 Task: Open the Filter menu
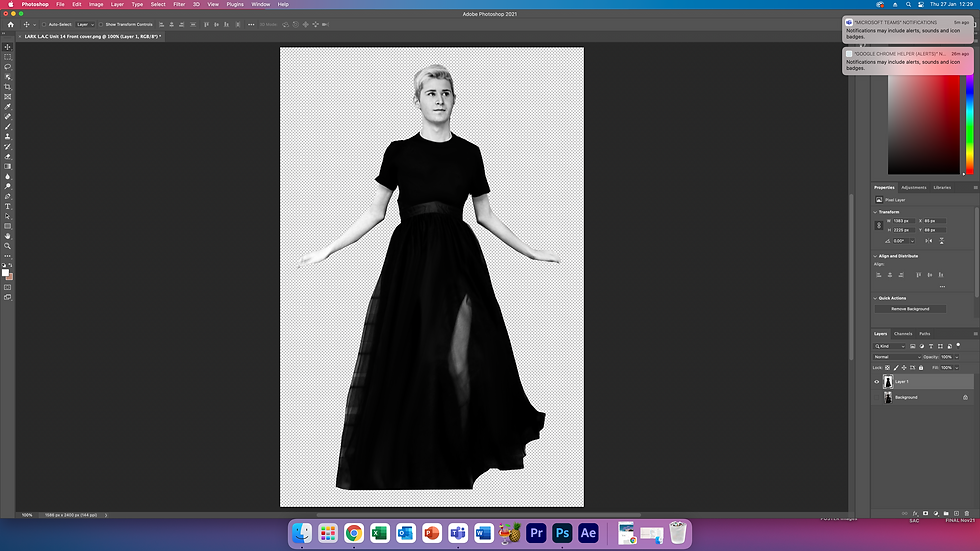[x=179, y=4]
